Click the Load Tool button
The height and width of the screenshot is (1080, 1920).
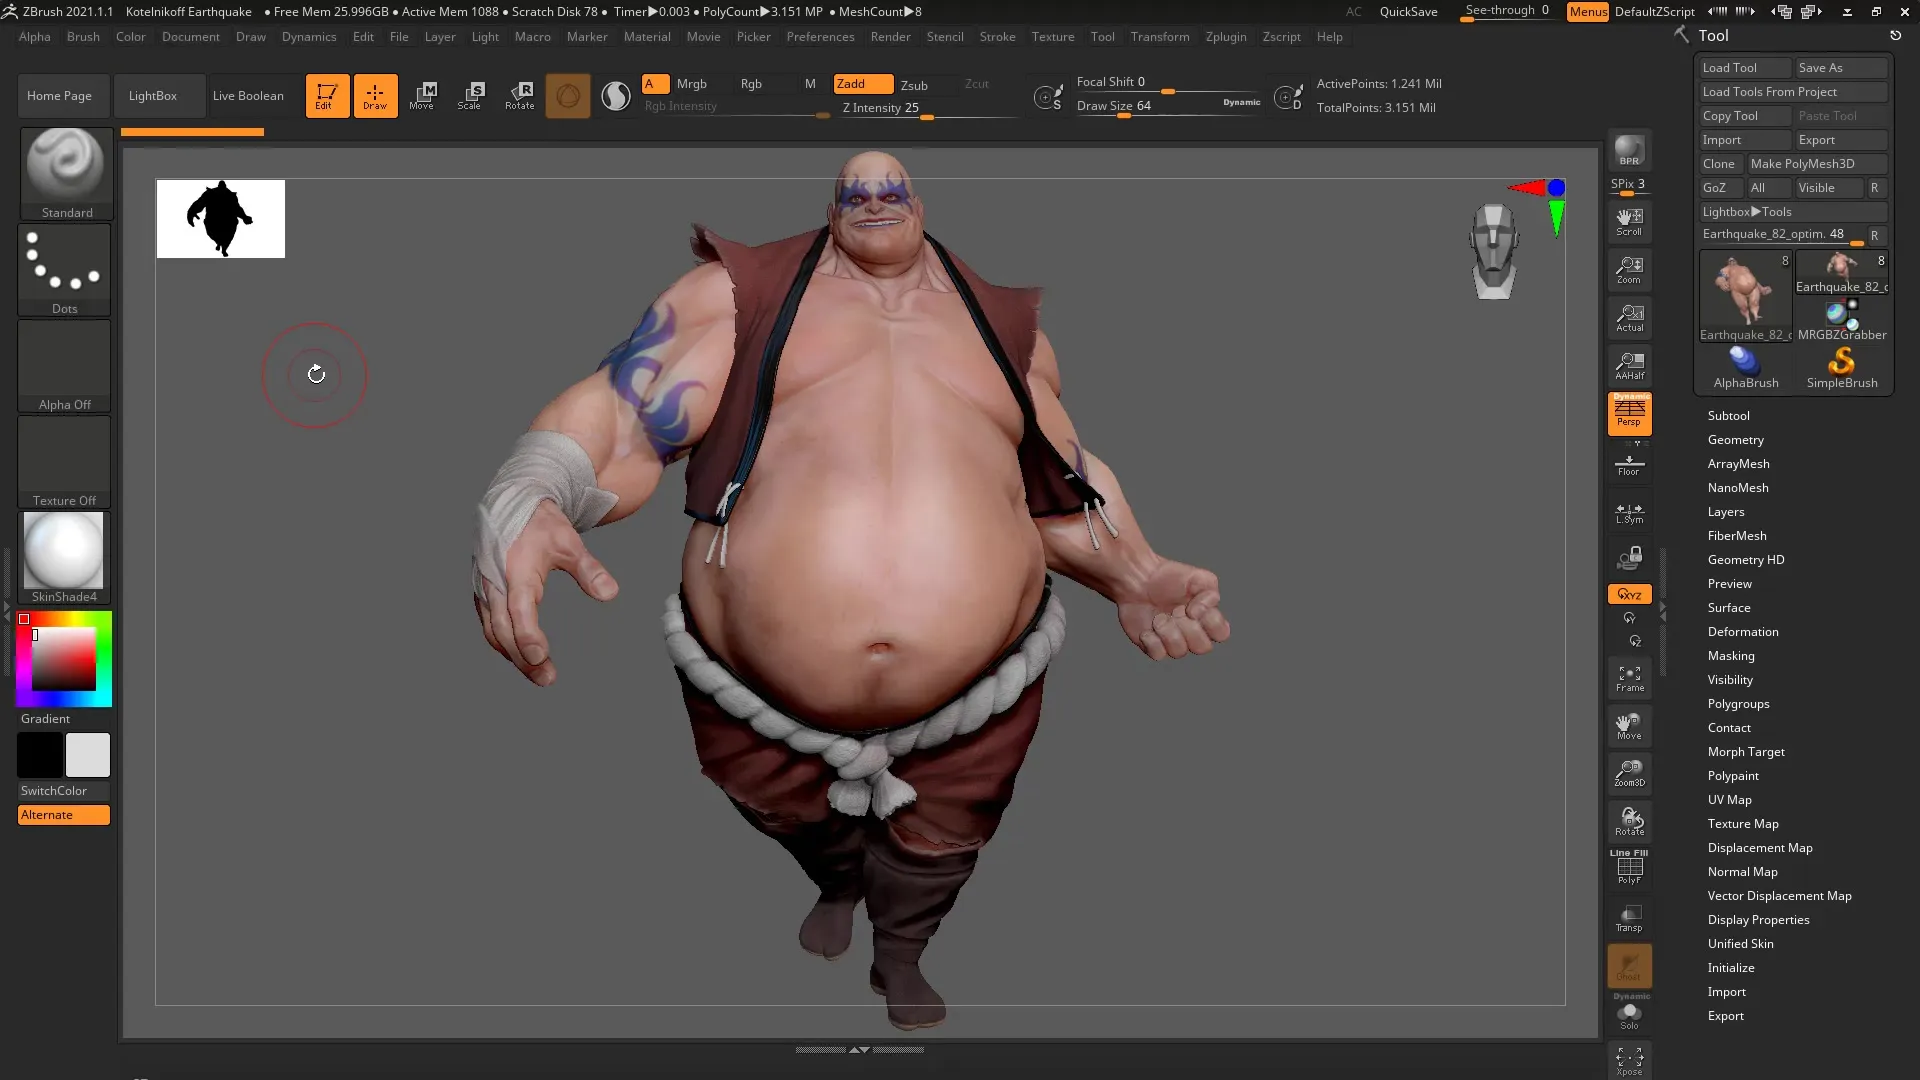(1746, 68)
